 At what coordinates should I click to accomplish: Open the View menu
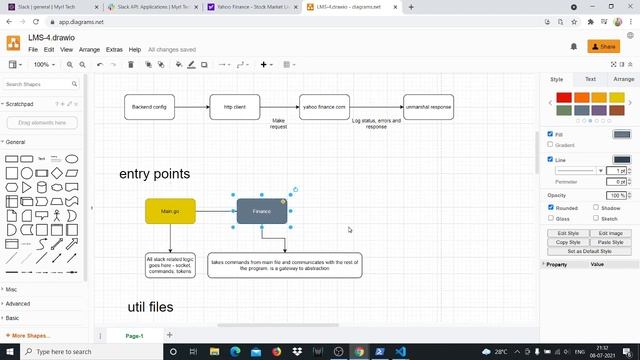(x=67, y=49)
